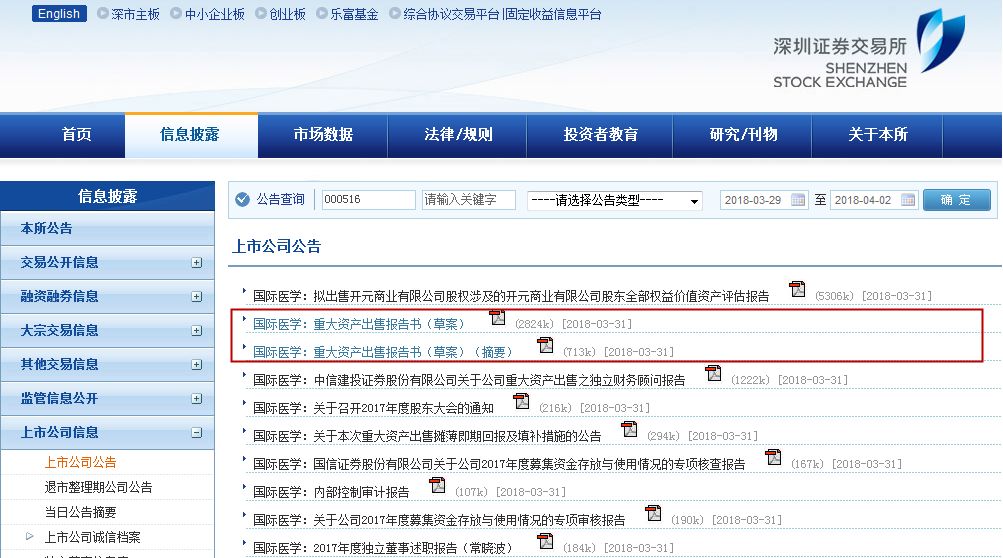Expand 监管信息公开 sidebar section
This screenshot has width=1003, height=558.
[197, 398]
